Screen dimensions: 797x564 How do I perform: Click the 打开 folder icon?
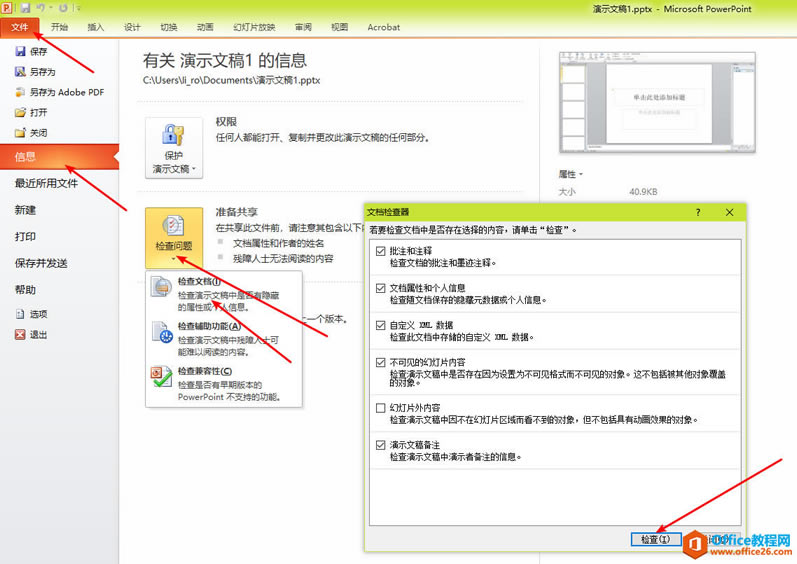click(x=20, y=112)
